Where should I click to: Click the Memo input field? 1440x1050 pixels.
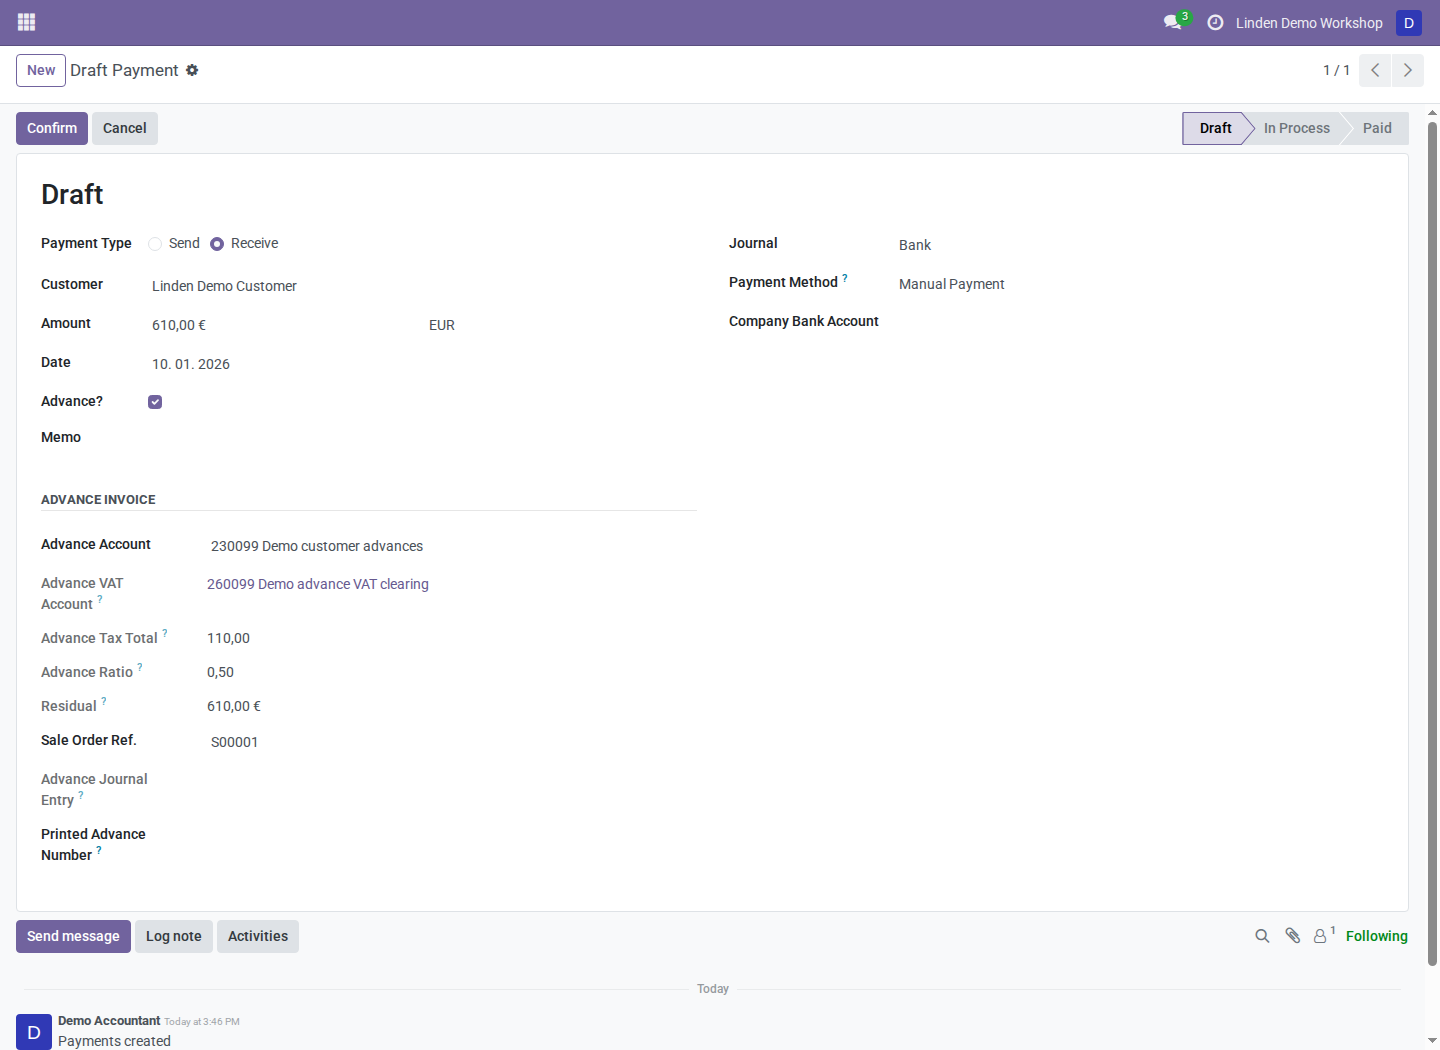[x=422, y=438]
